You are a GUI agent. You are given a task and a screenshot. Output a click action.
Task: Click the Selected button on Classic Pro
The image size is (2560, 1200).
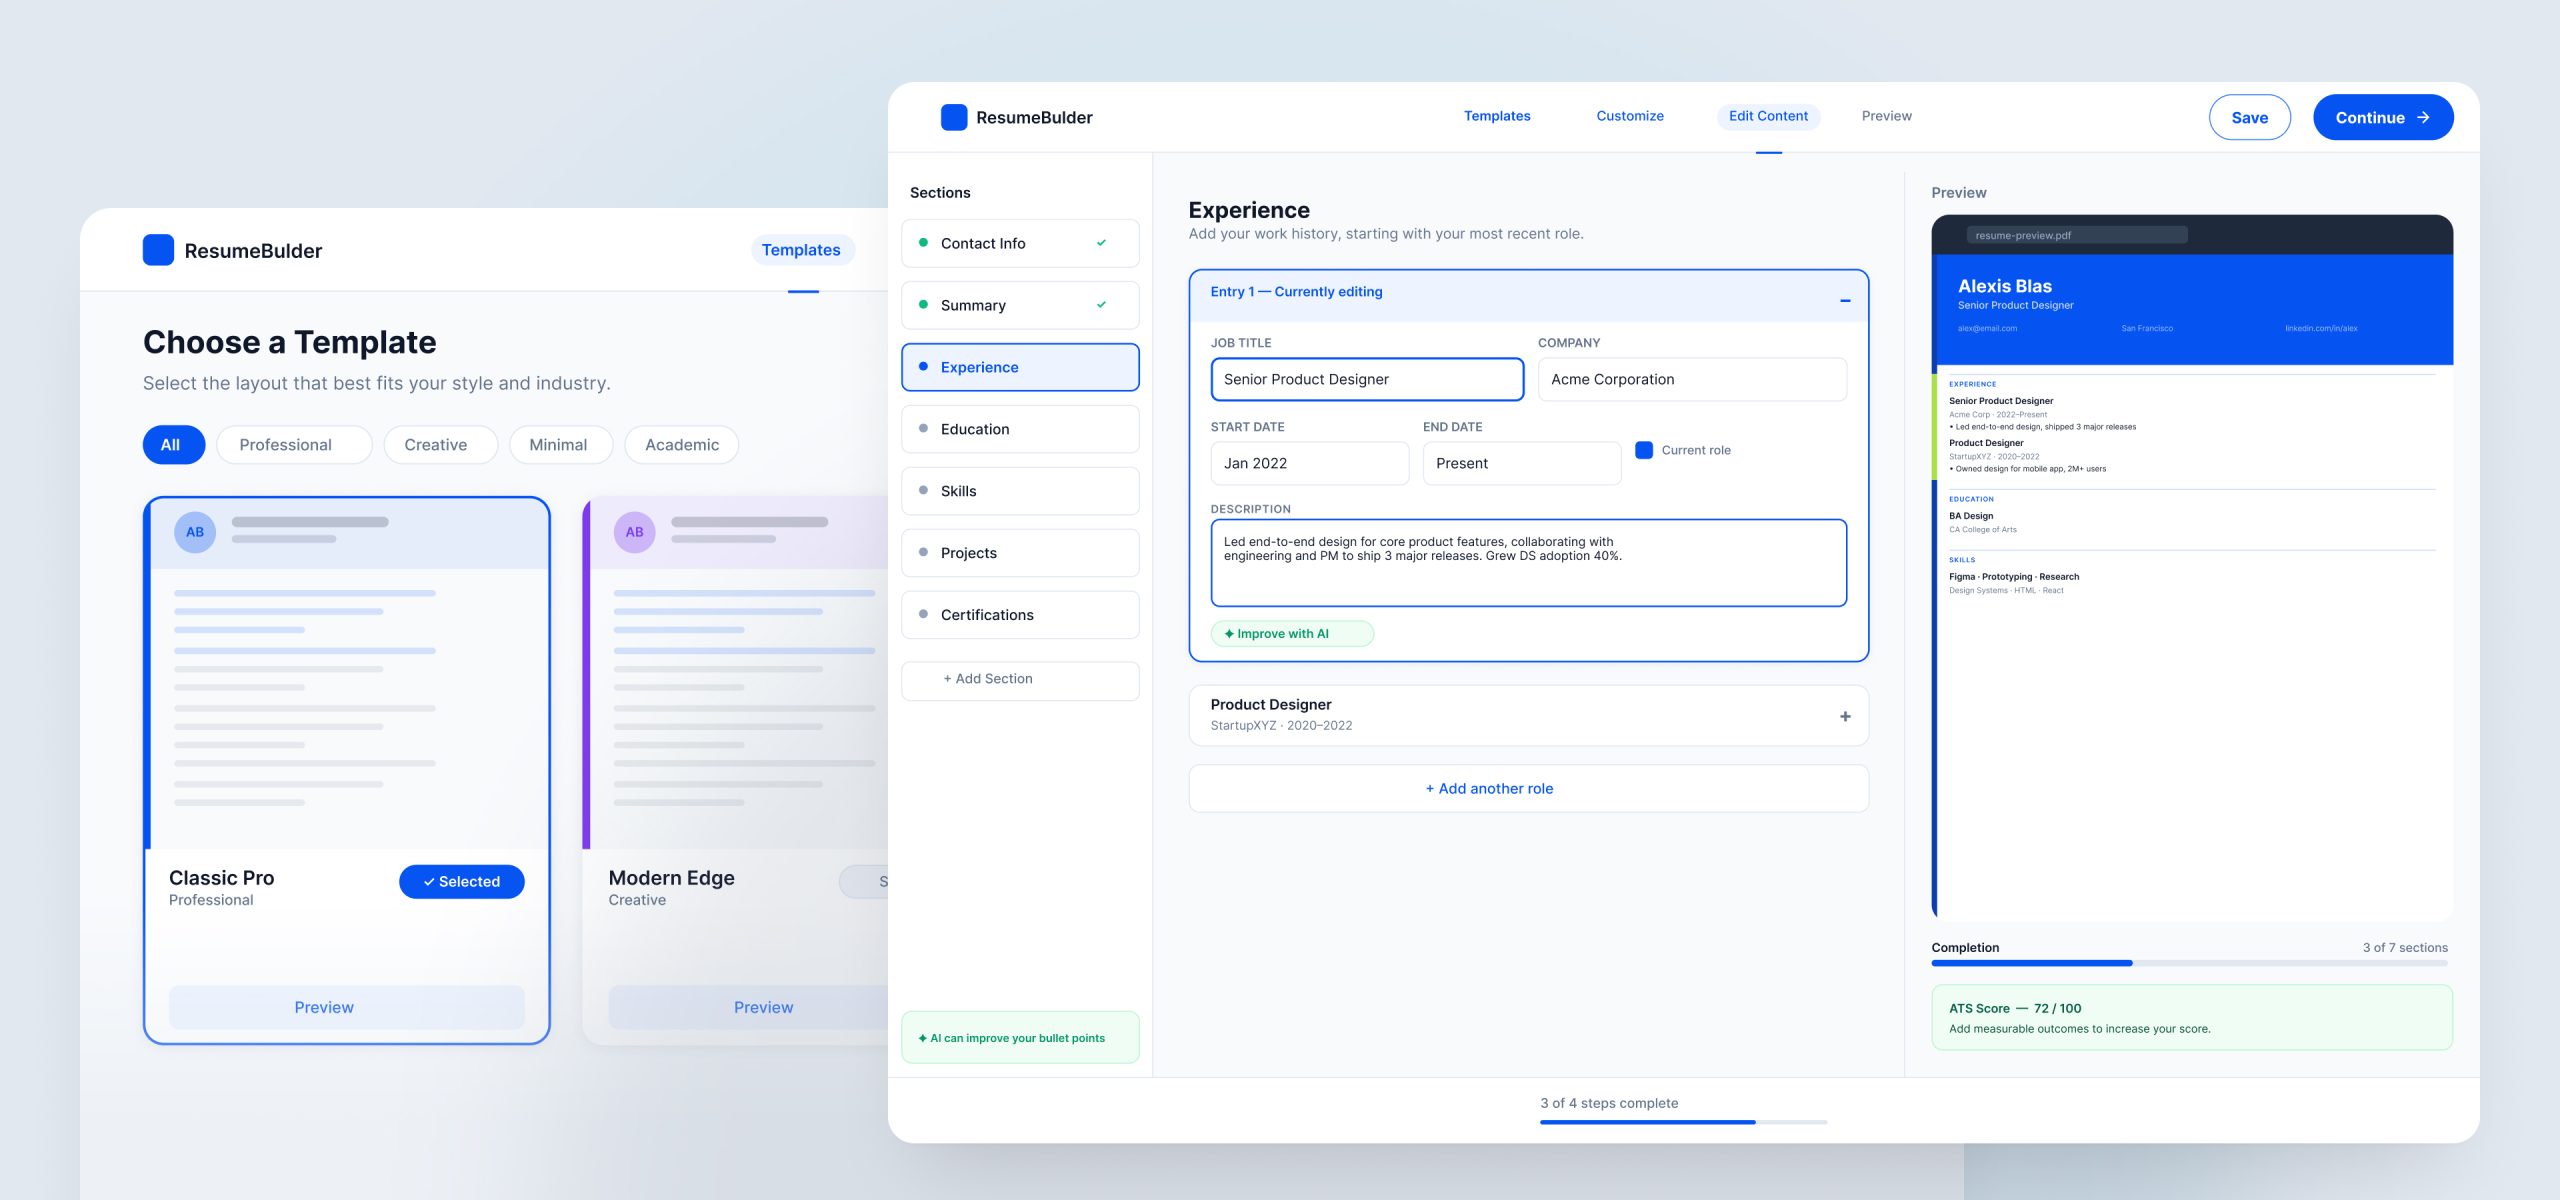click(x=461, y=881)
